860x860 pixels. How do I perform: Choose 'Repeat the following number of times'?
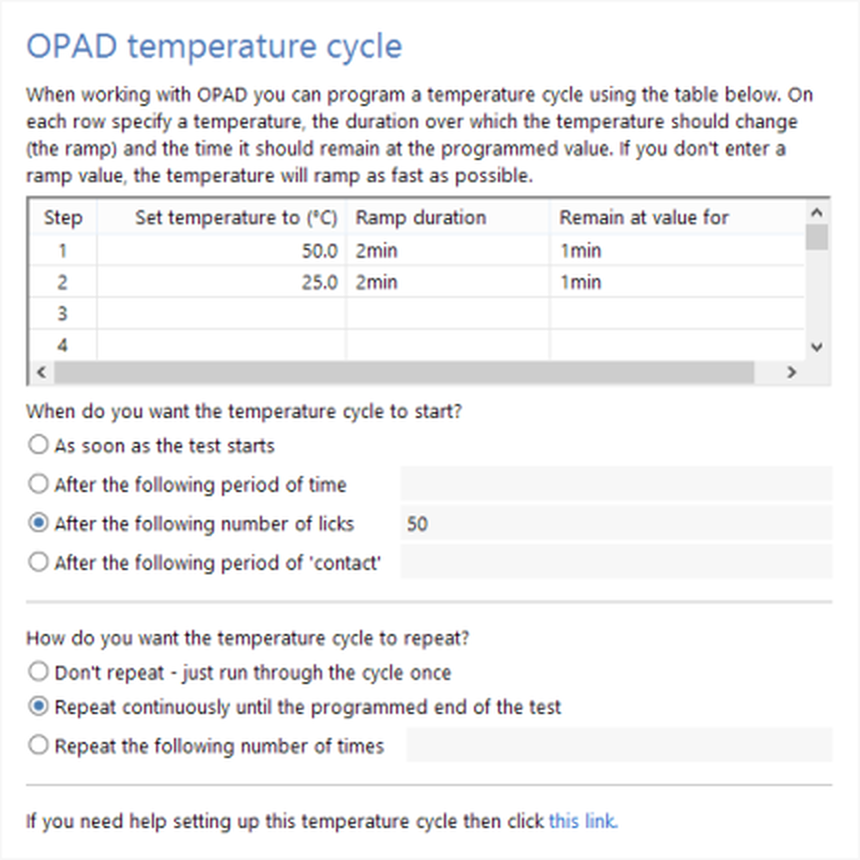pyautogui.click(x=38, y=745)
